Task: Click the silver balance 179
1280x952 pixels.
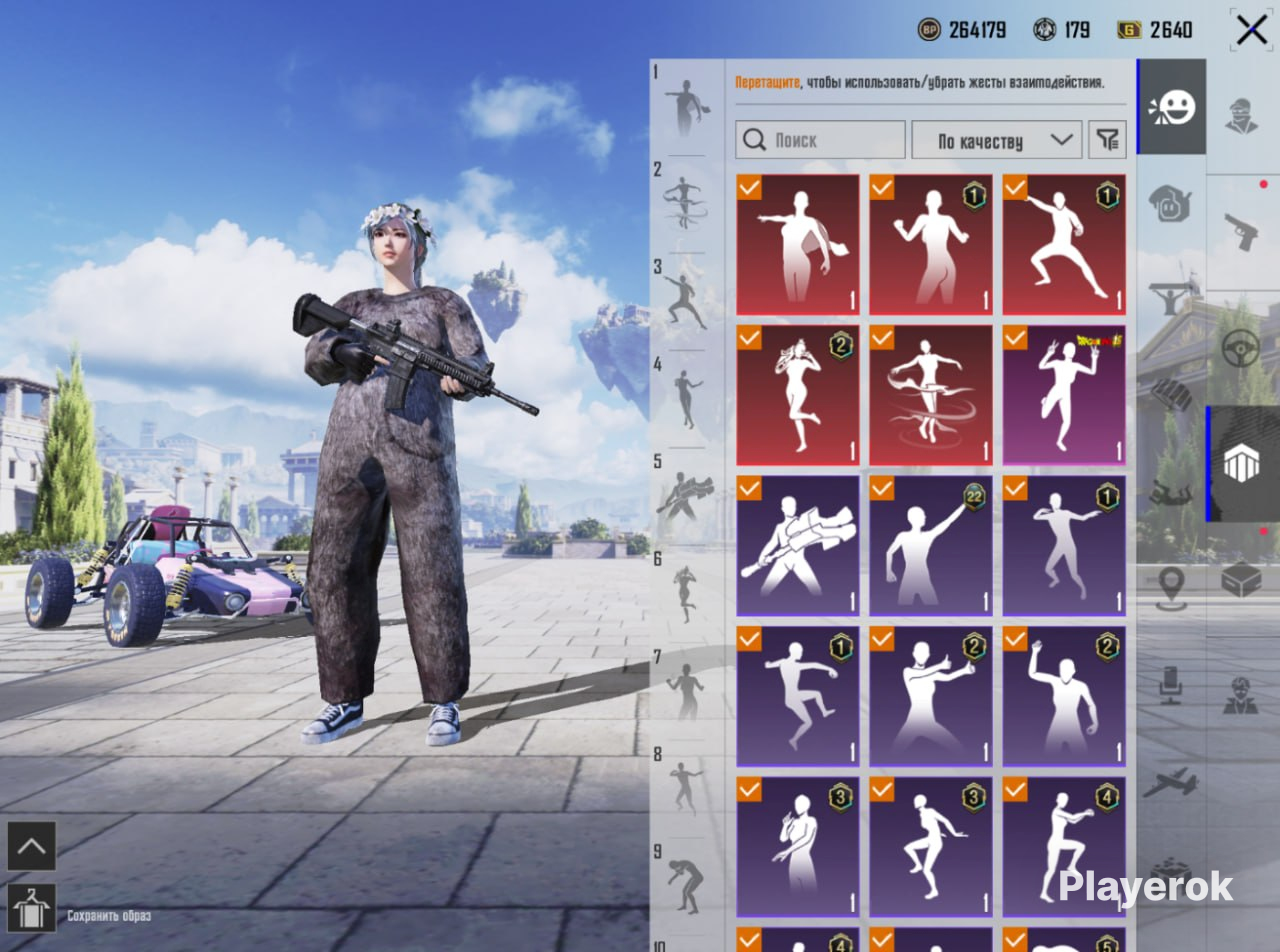Action: 1077,30
